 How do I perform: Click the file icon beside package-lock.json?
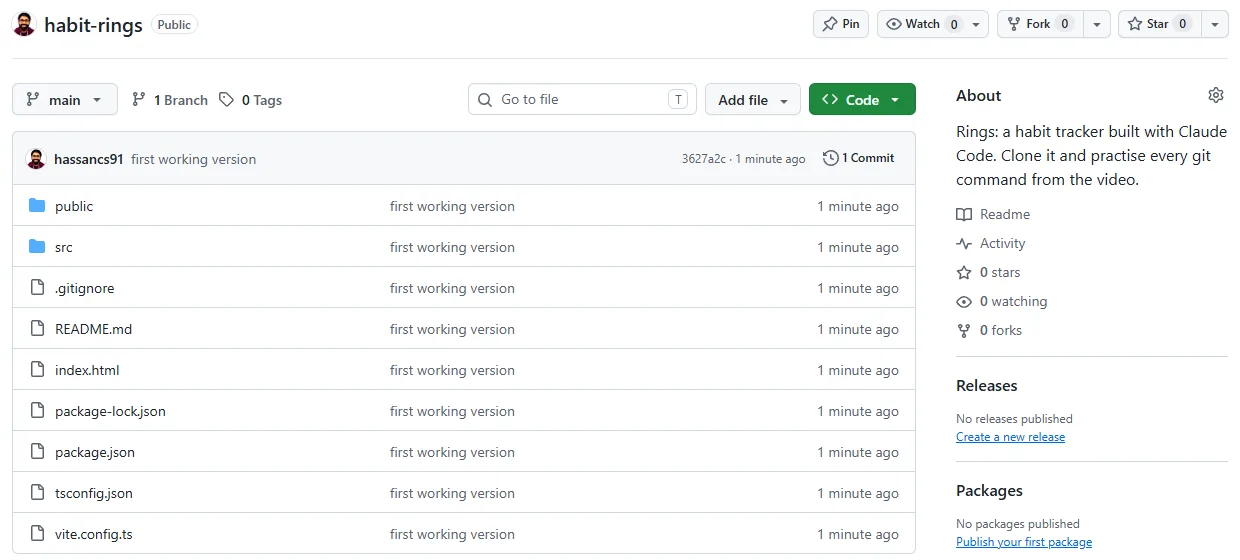coord(37,411)
